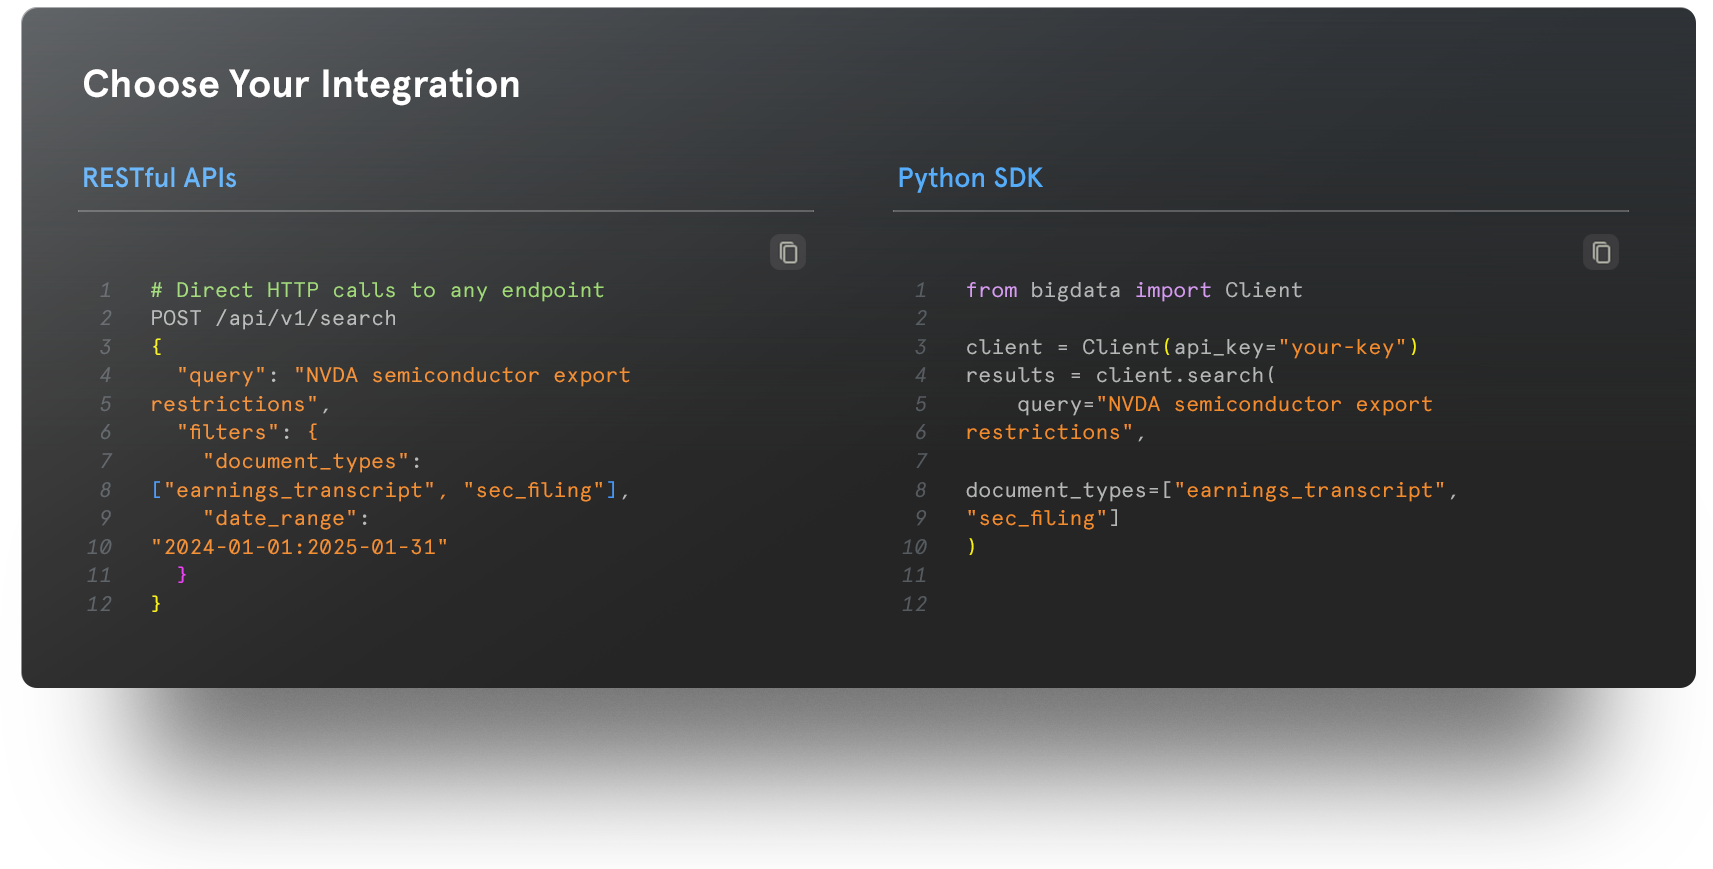The image size is (1713, 869).
Task: Copy the RESTful APIs code snippet
Action: tap(788, 253)
